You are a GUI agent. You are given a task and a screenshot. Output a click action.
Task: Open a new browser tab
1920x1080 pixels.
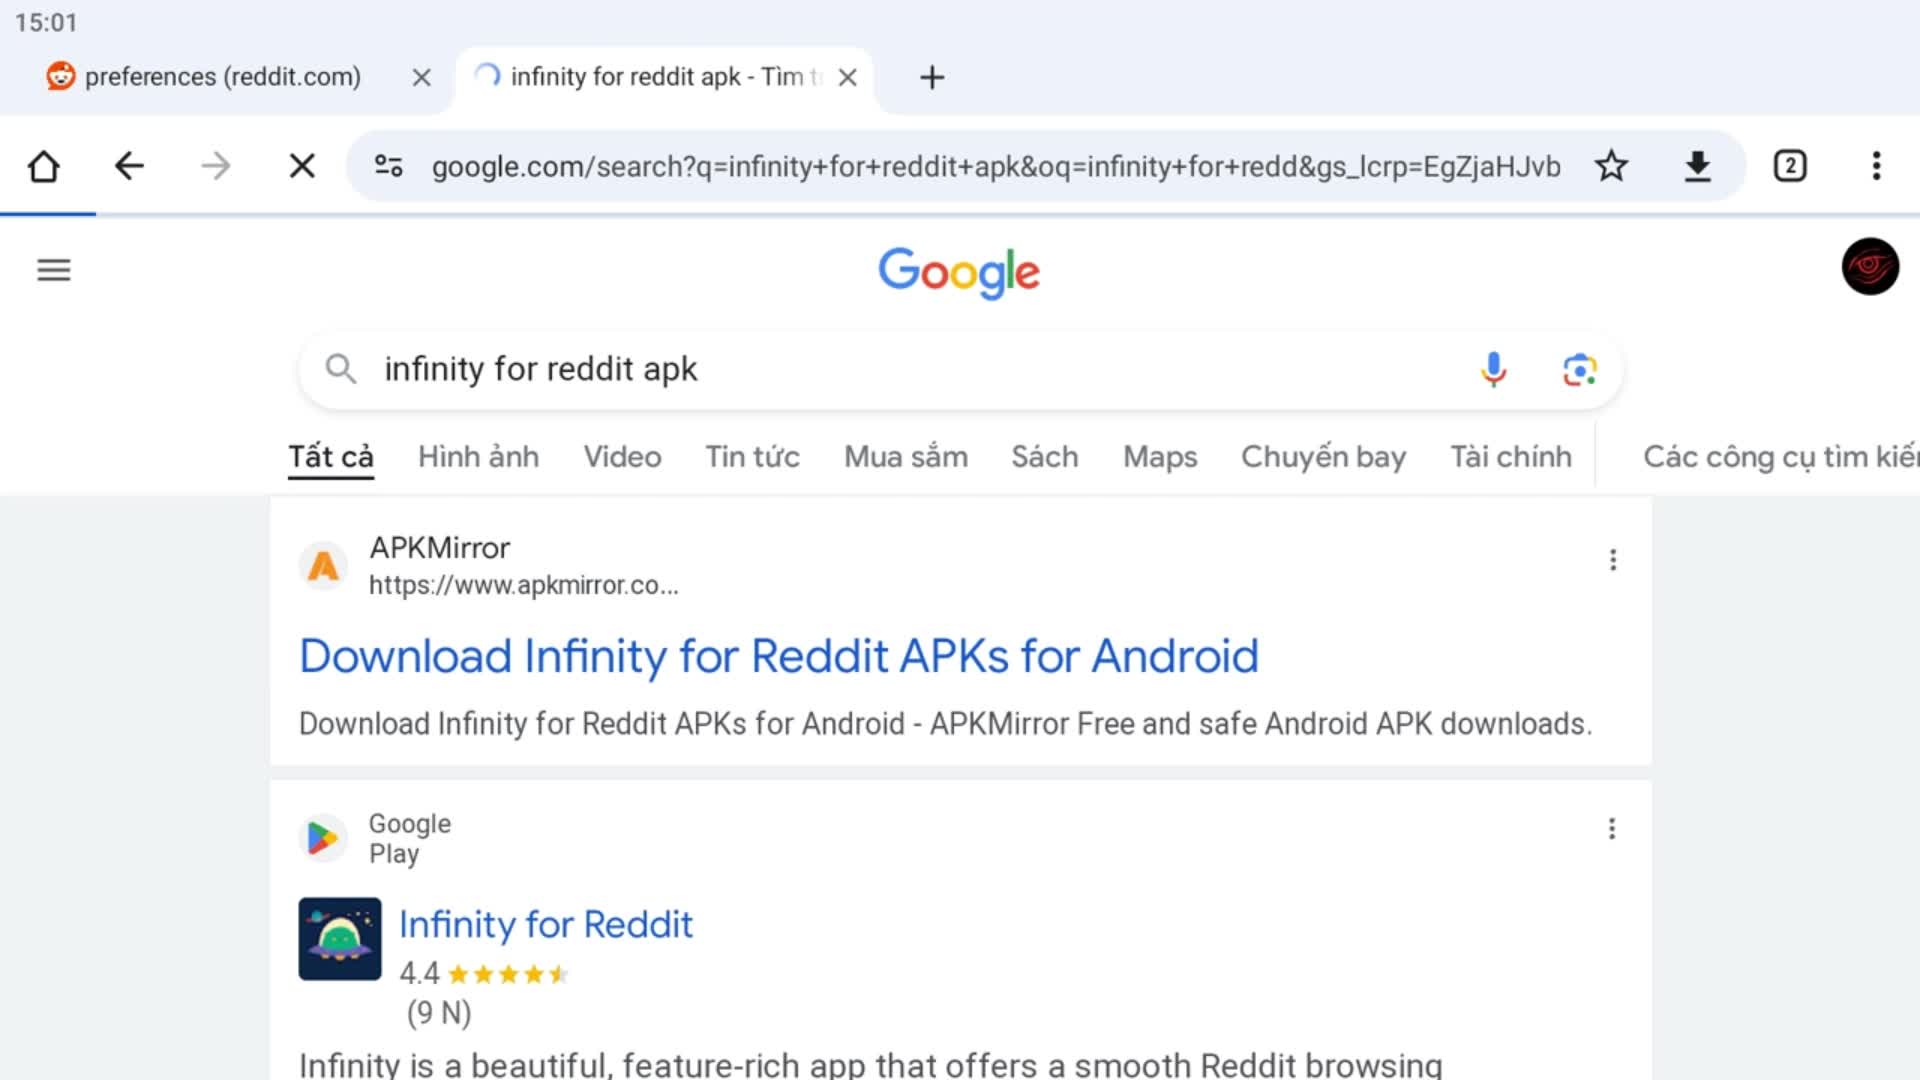click(x=931, y=77)
